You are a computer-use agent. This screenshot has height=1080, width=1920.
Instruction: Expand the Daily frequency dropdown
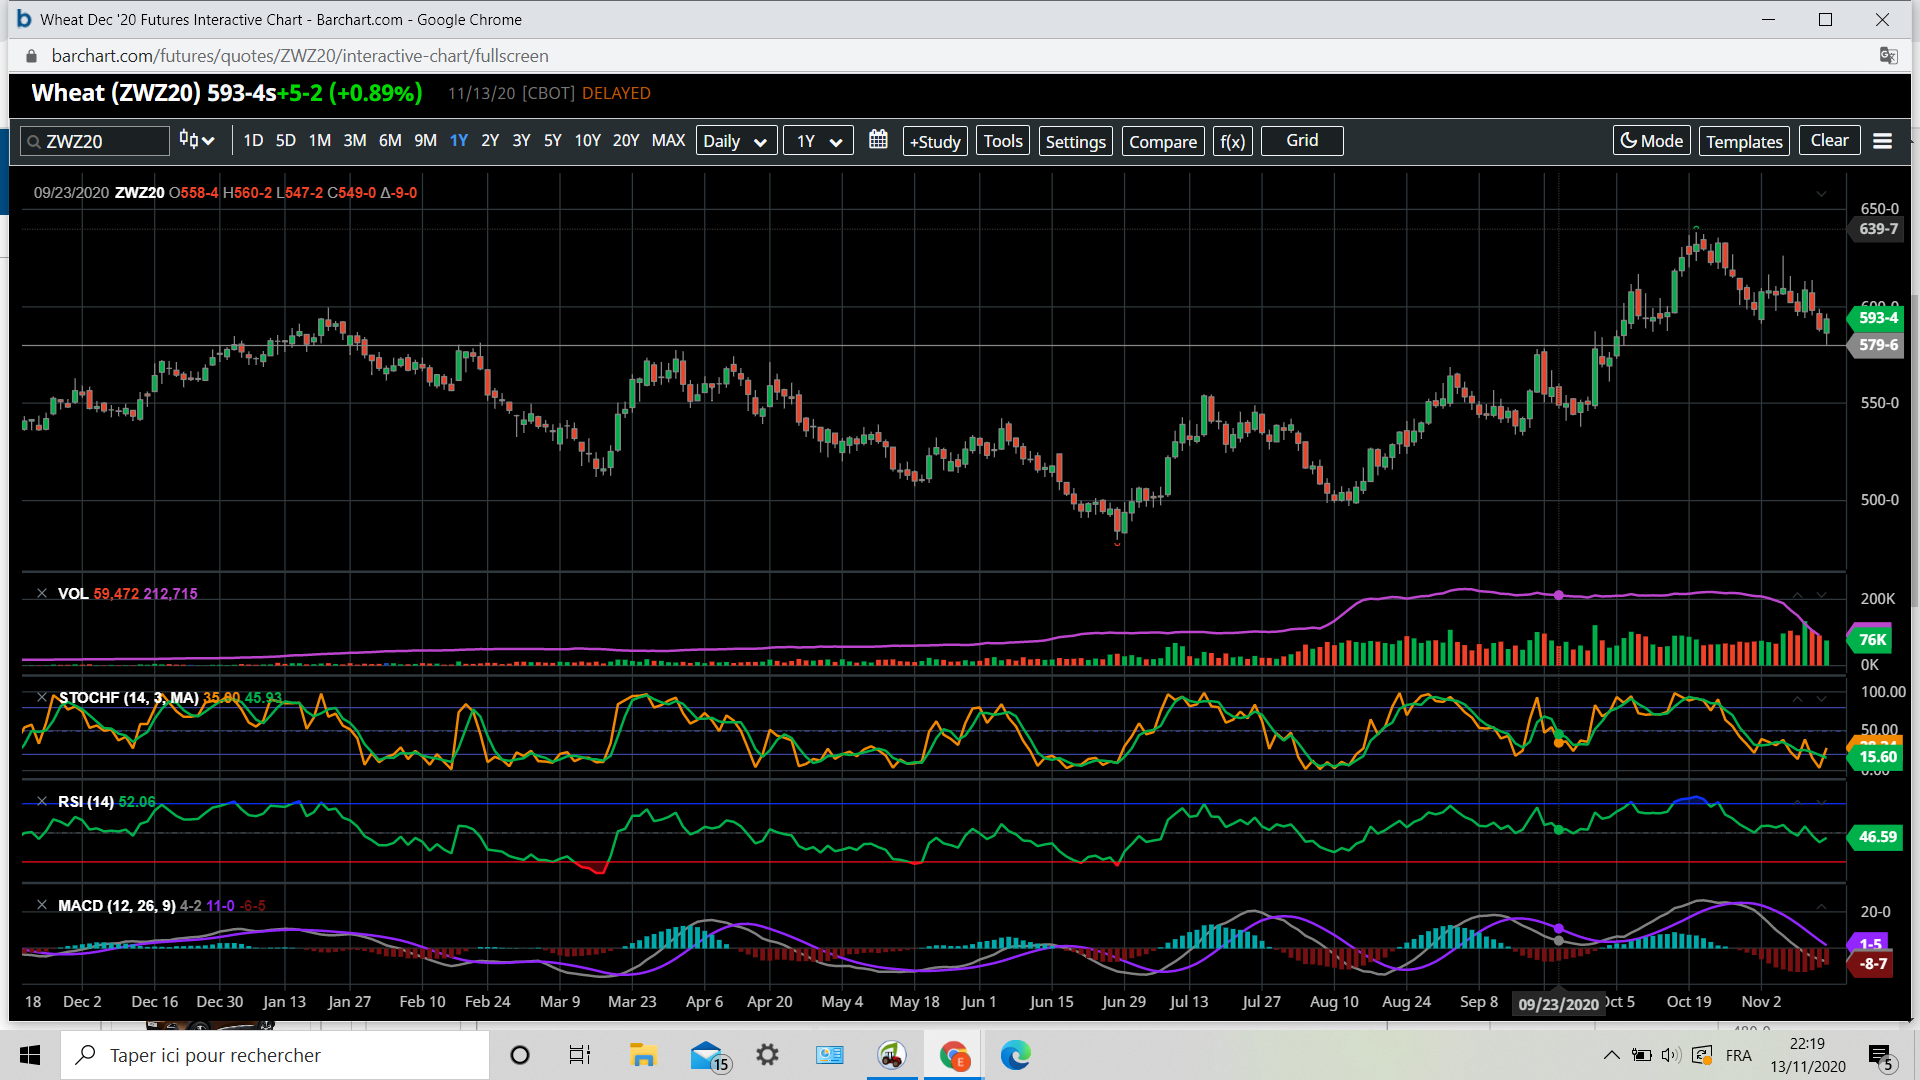734,141
